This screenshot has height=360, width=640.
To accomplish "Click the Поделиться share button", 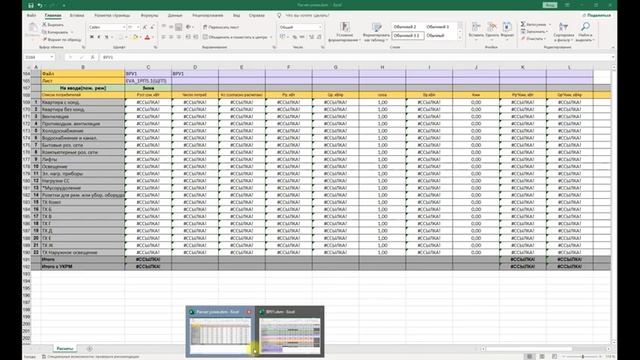I will pyautogui.click(x=596, y=15).
